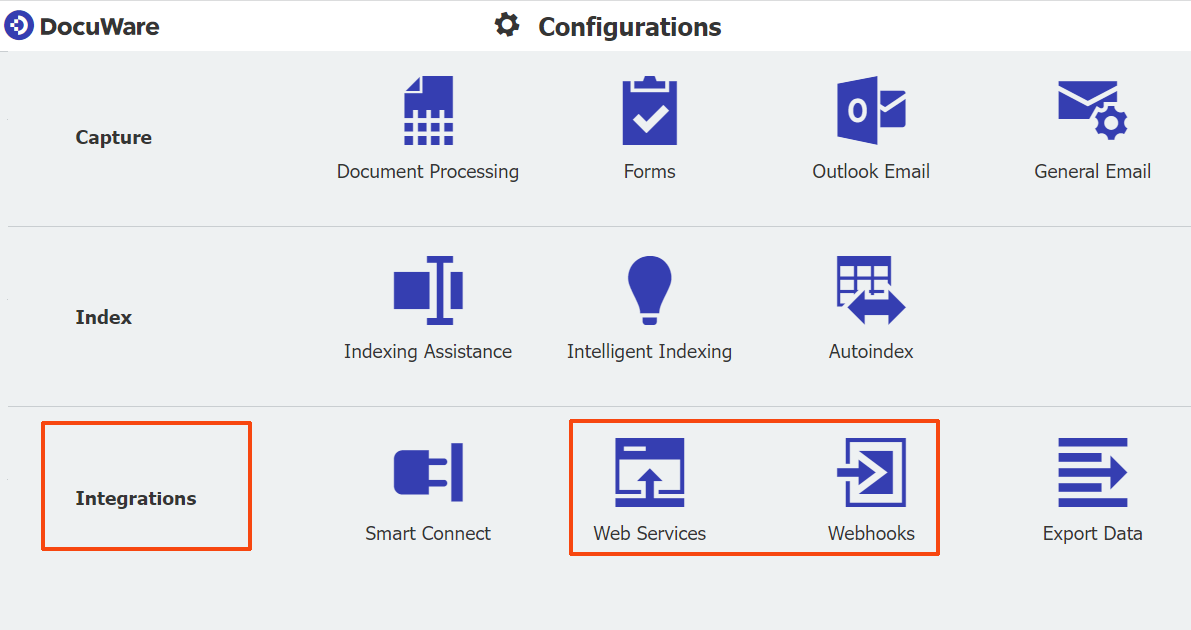Click the Export Data text label
Viewport: 1191px width, 630px height.
(x=1092, y=534)
